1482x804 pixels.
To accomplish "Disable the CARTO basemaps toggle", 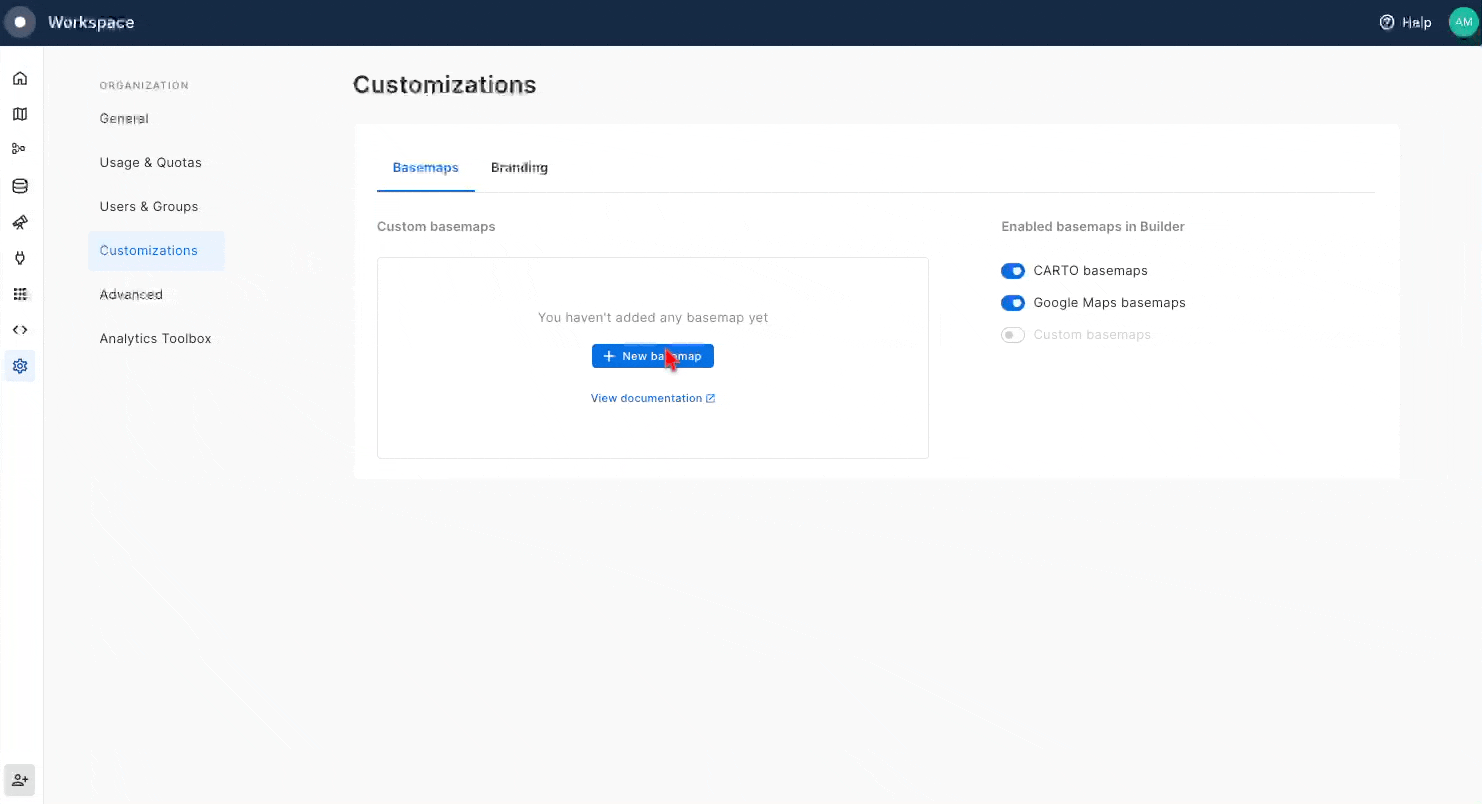I will click(1013, 271).
